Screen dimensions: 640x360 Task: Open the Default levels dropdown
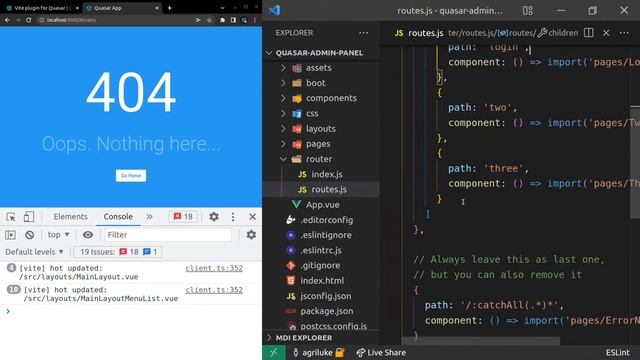34,252
